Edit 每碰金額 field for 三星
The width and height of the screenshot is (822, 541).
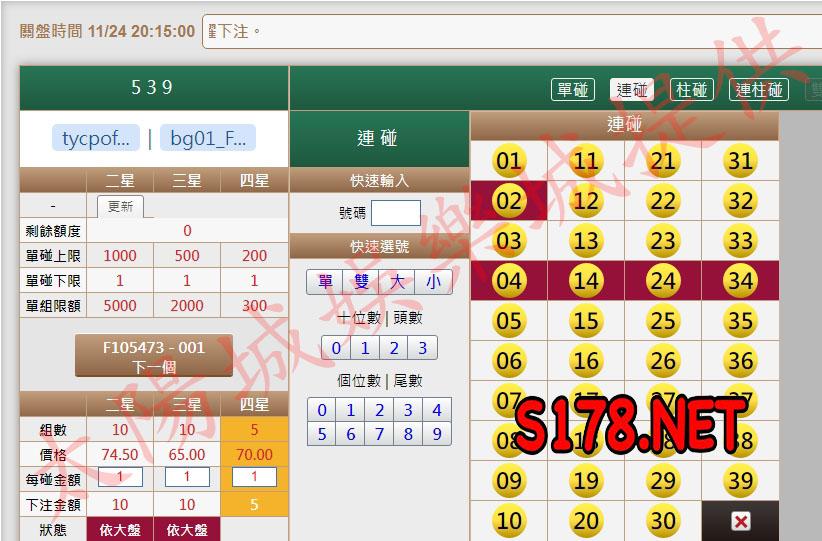187,477
